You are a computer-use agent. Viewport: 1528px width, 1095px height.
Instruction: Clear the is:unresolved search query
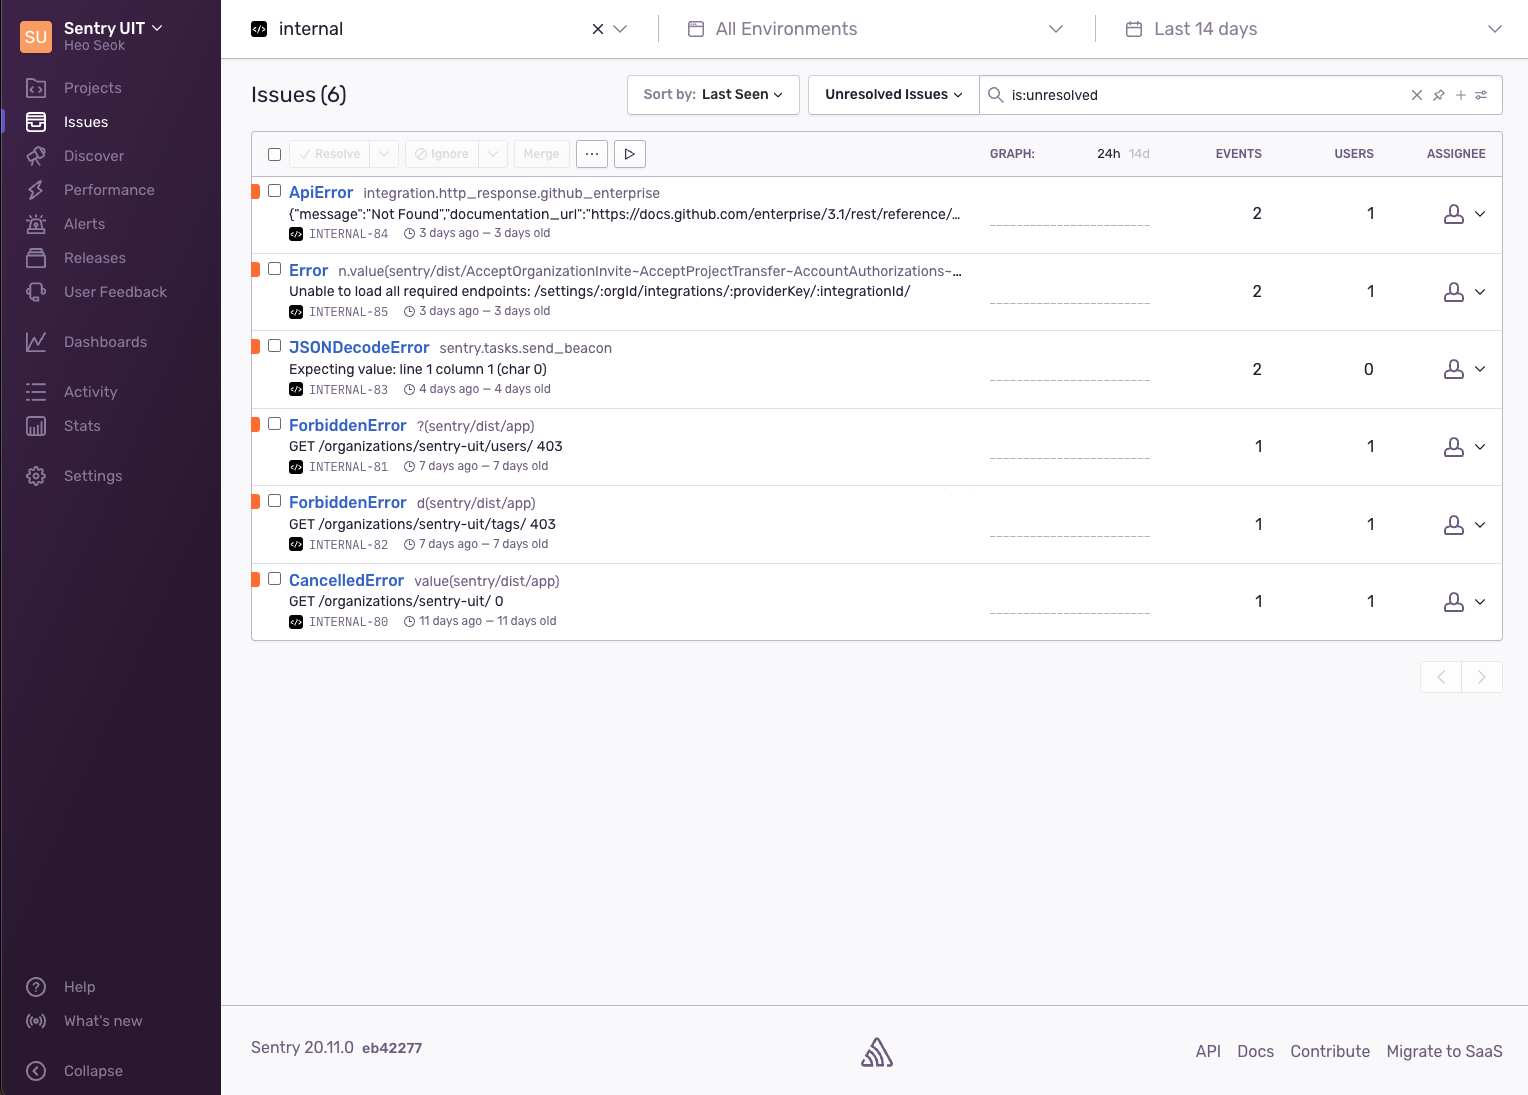click(1417, 95)
